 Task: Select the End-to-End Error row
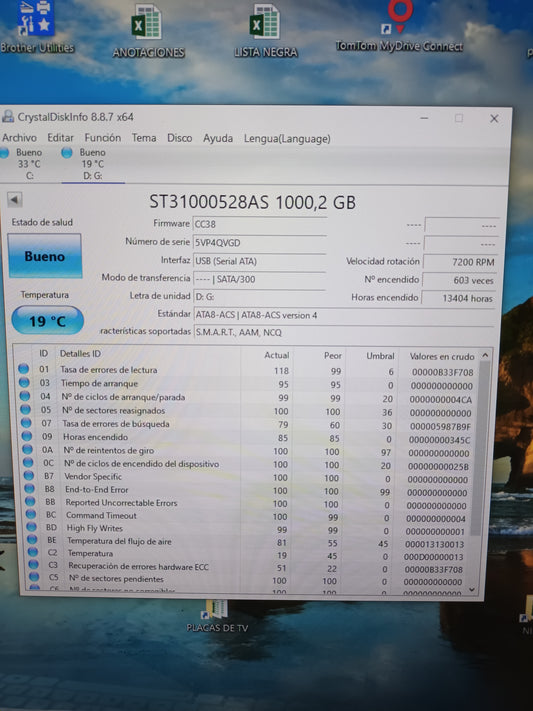(246, 490)
